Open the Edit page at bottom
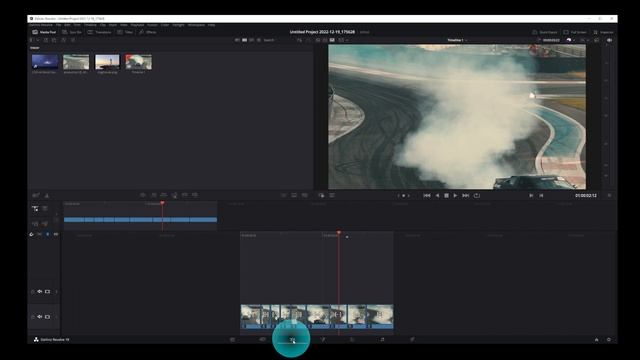The image size is (640, 360). click(x=292, y=340)
